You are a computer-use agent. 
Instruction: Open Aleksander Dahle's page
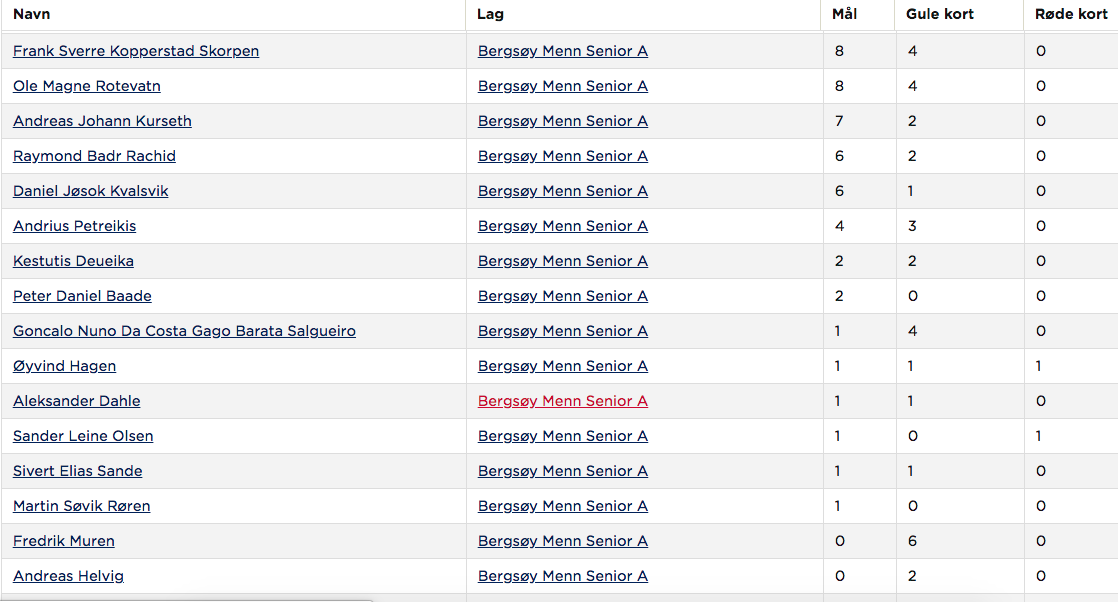[x=76, y=400]
